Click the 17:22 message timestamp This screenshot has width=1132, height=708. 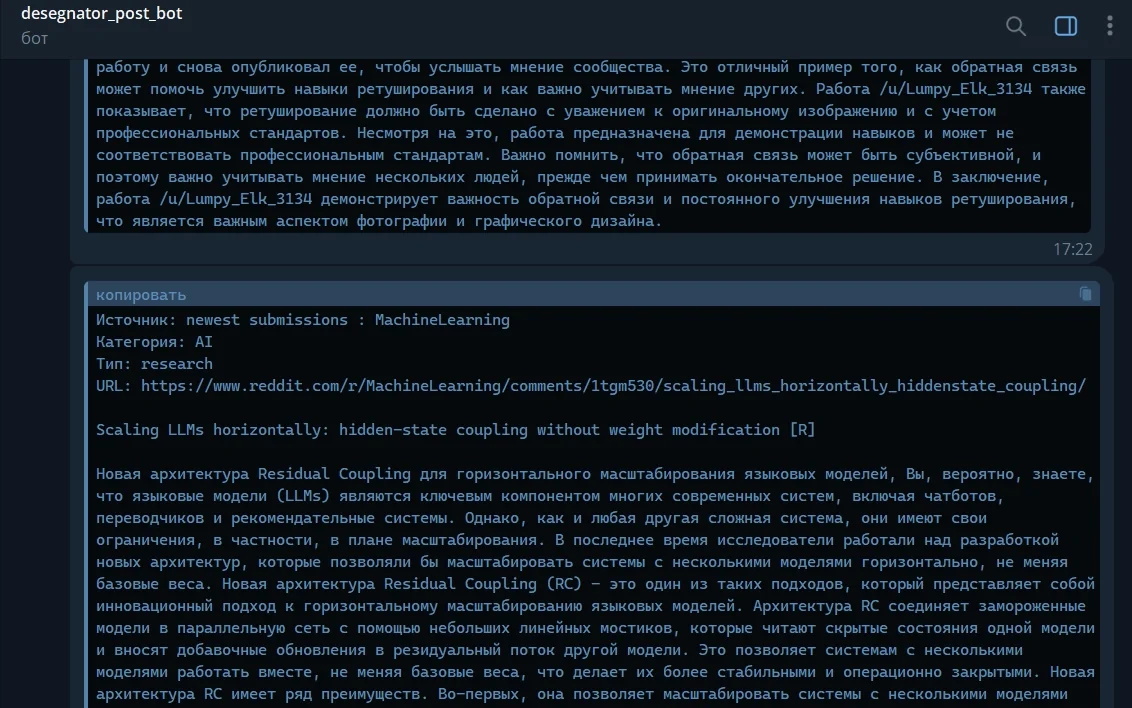(1072, 249)
